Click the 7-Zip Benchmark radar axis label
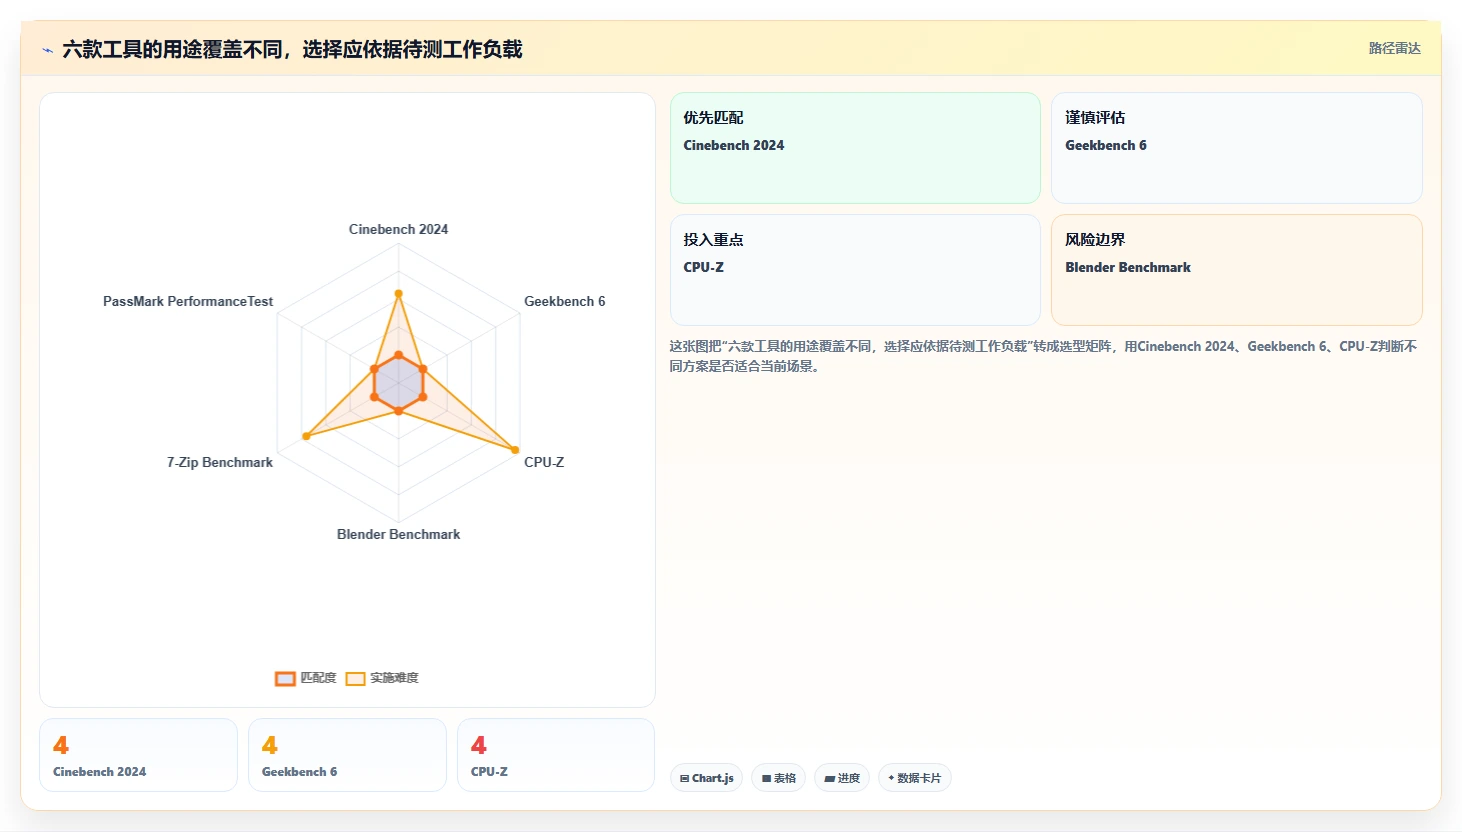 220,462
